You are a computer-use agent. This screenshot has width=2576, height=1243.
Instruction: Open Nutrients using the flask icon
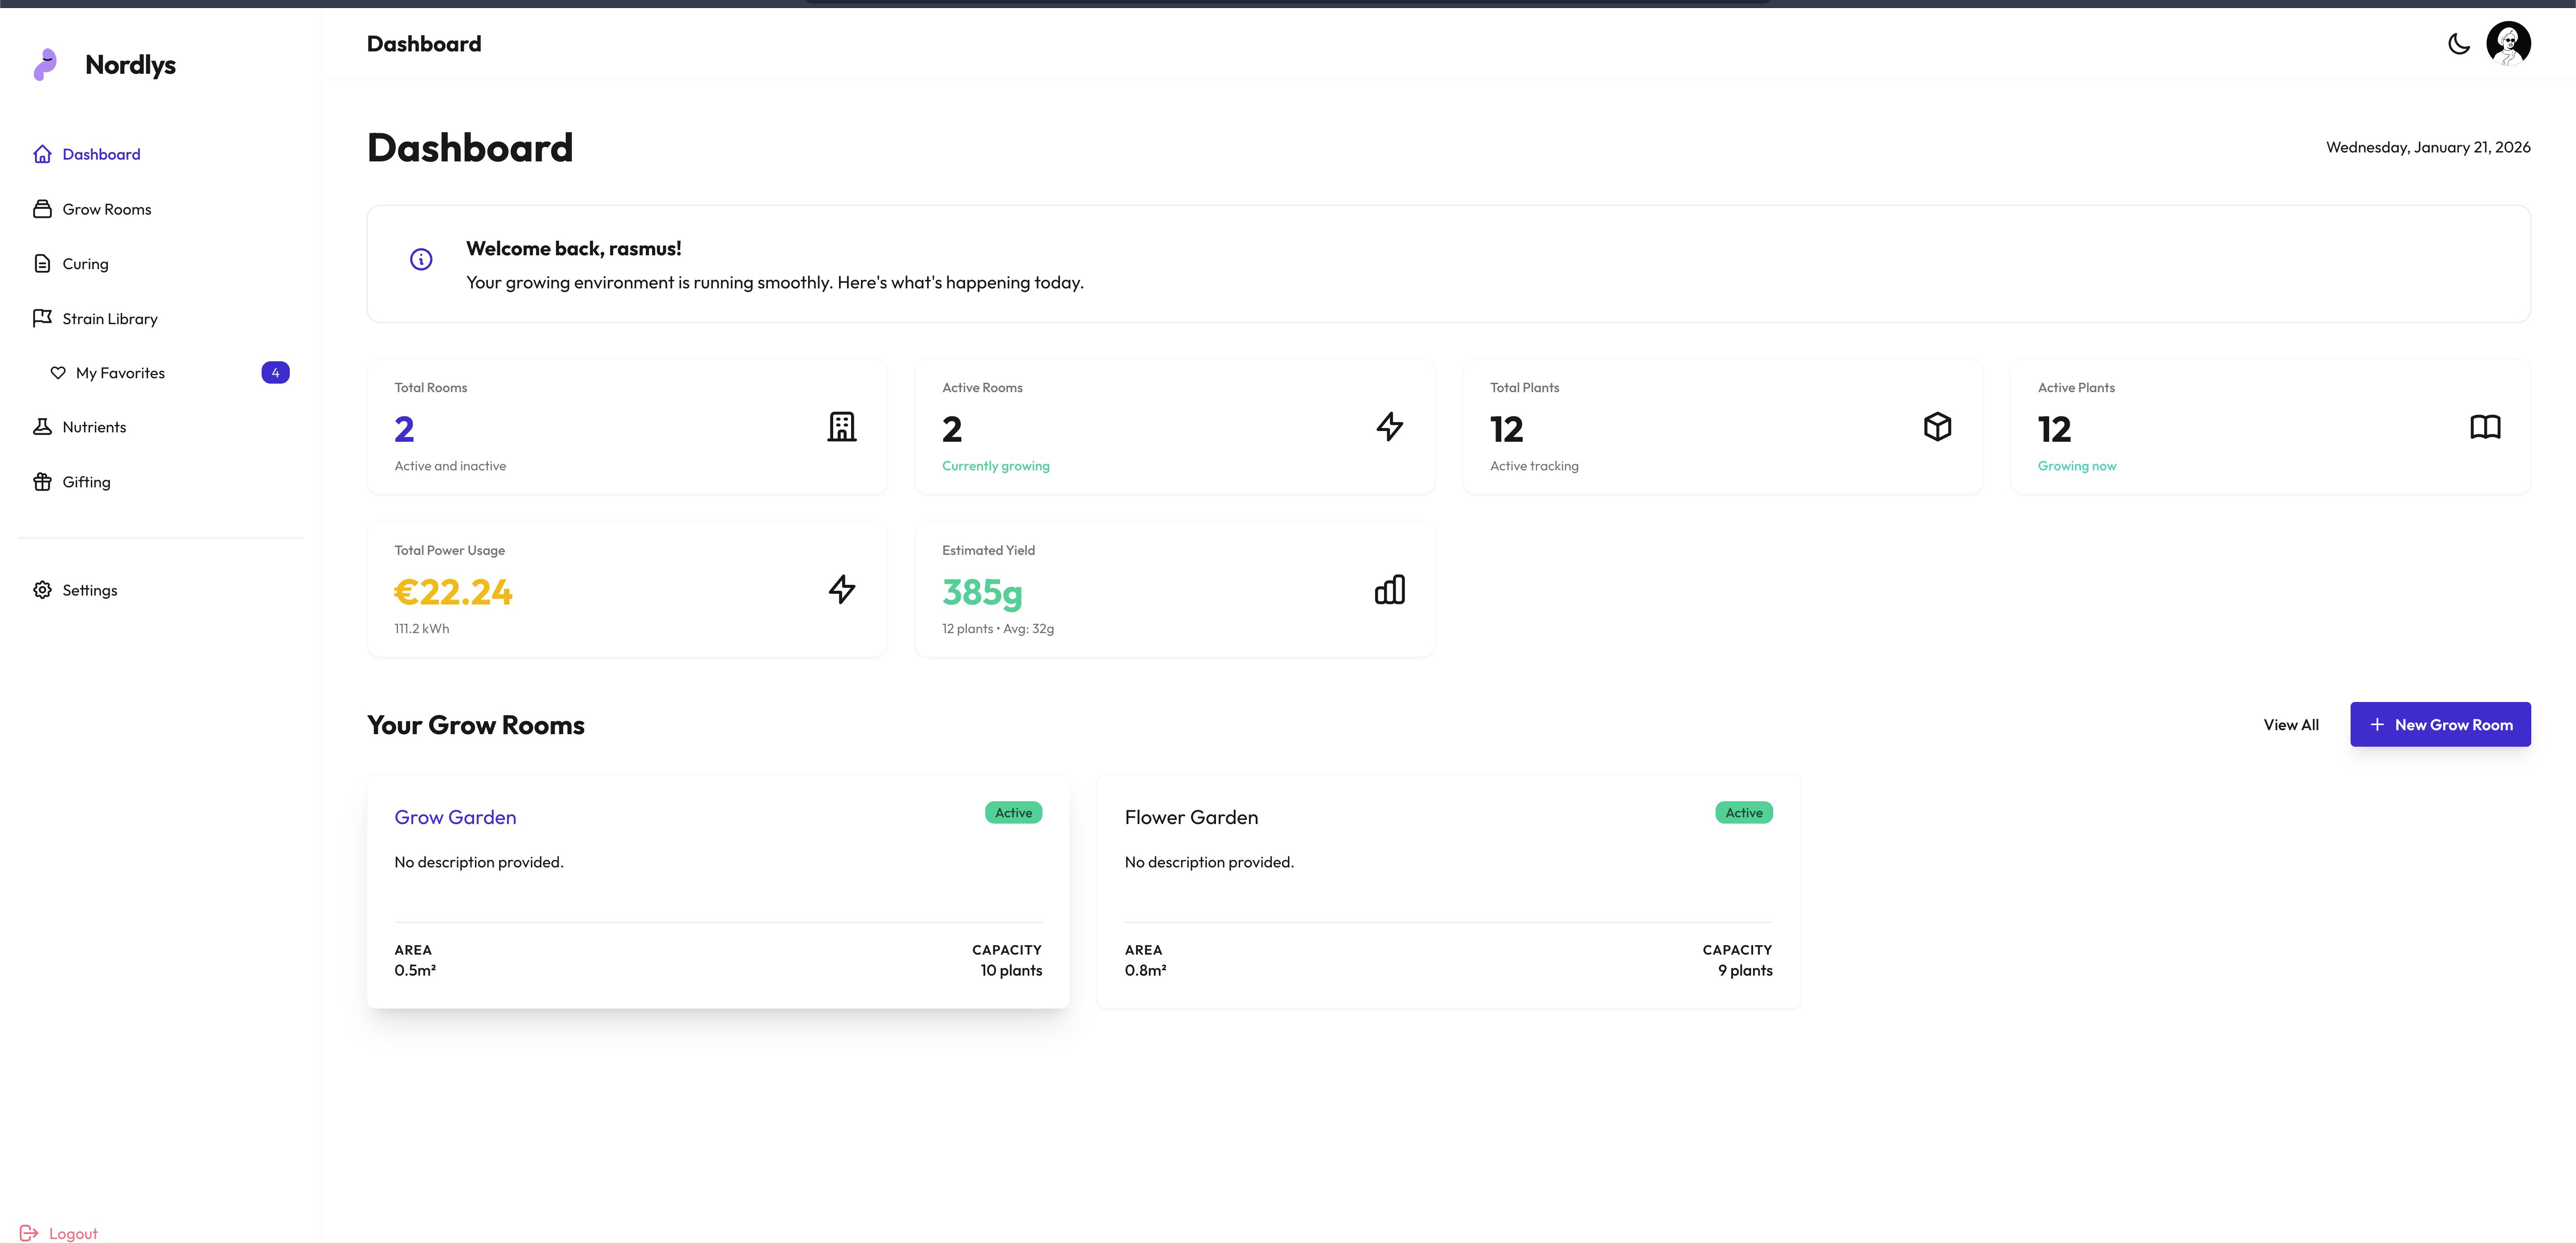[x=42, y=426]
